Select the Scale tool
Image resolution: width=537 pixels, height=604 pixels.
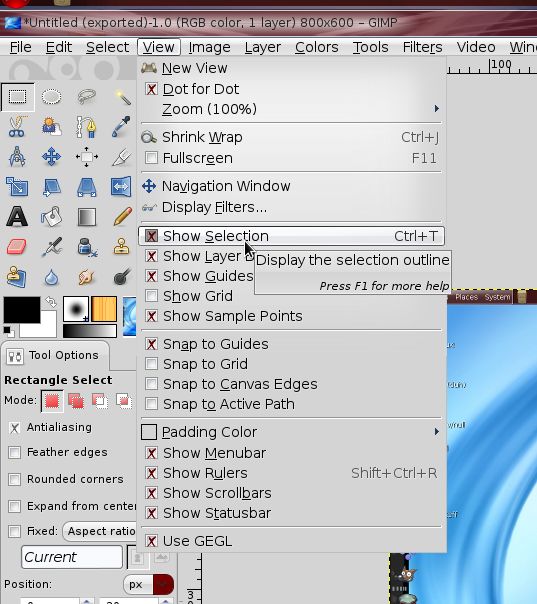17,187
